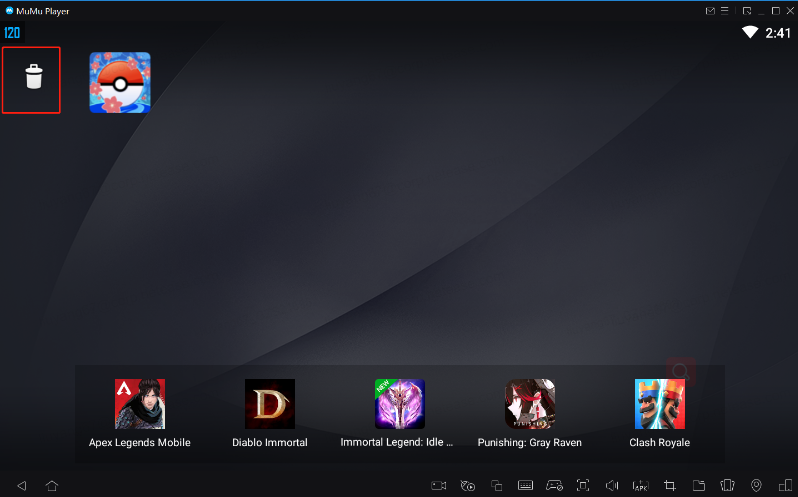798x497 pixels.
Task: Click the shrink-window arrow icon in title bar
Action: pyautogui.click(x=747, y=11)
